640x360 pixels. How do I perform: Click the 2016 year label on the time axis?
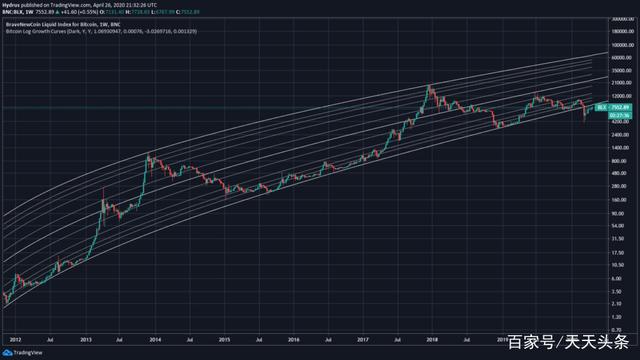(293, 340)
